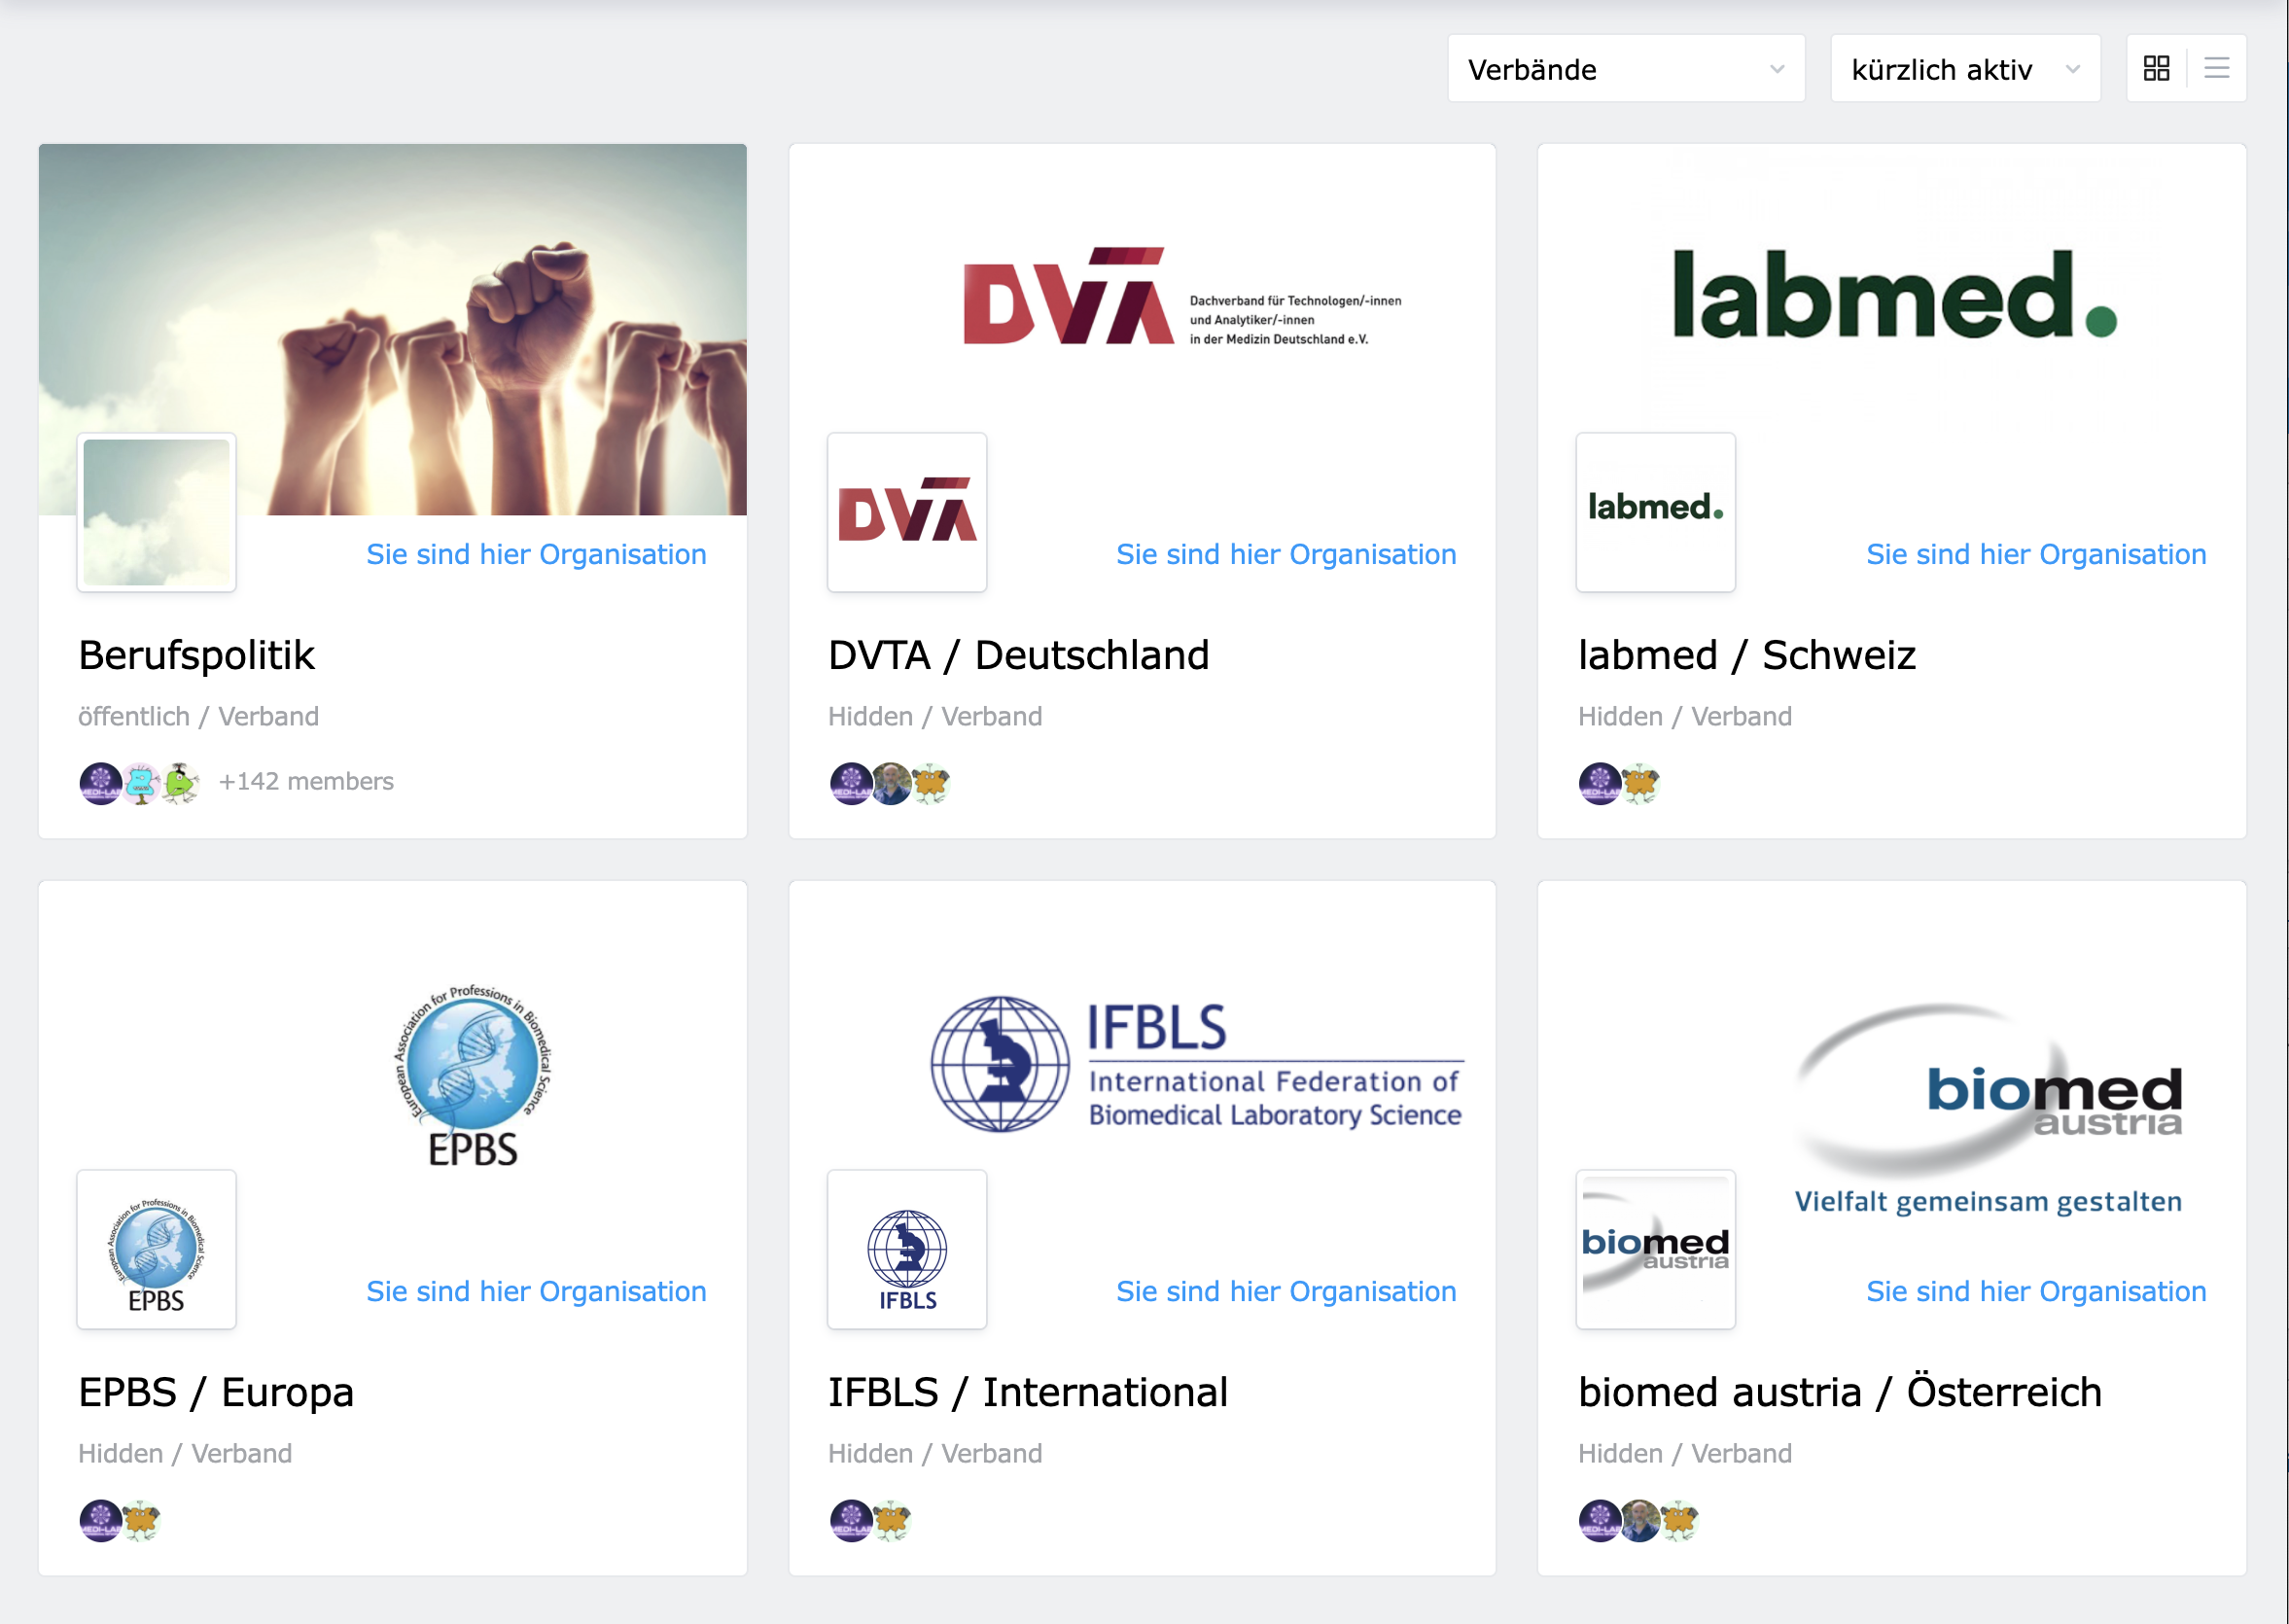Click Sie sind hier Organisation under biomed austria

pyautogui.click(x=2035, y=1291)
